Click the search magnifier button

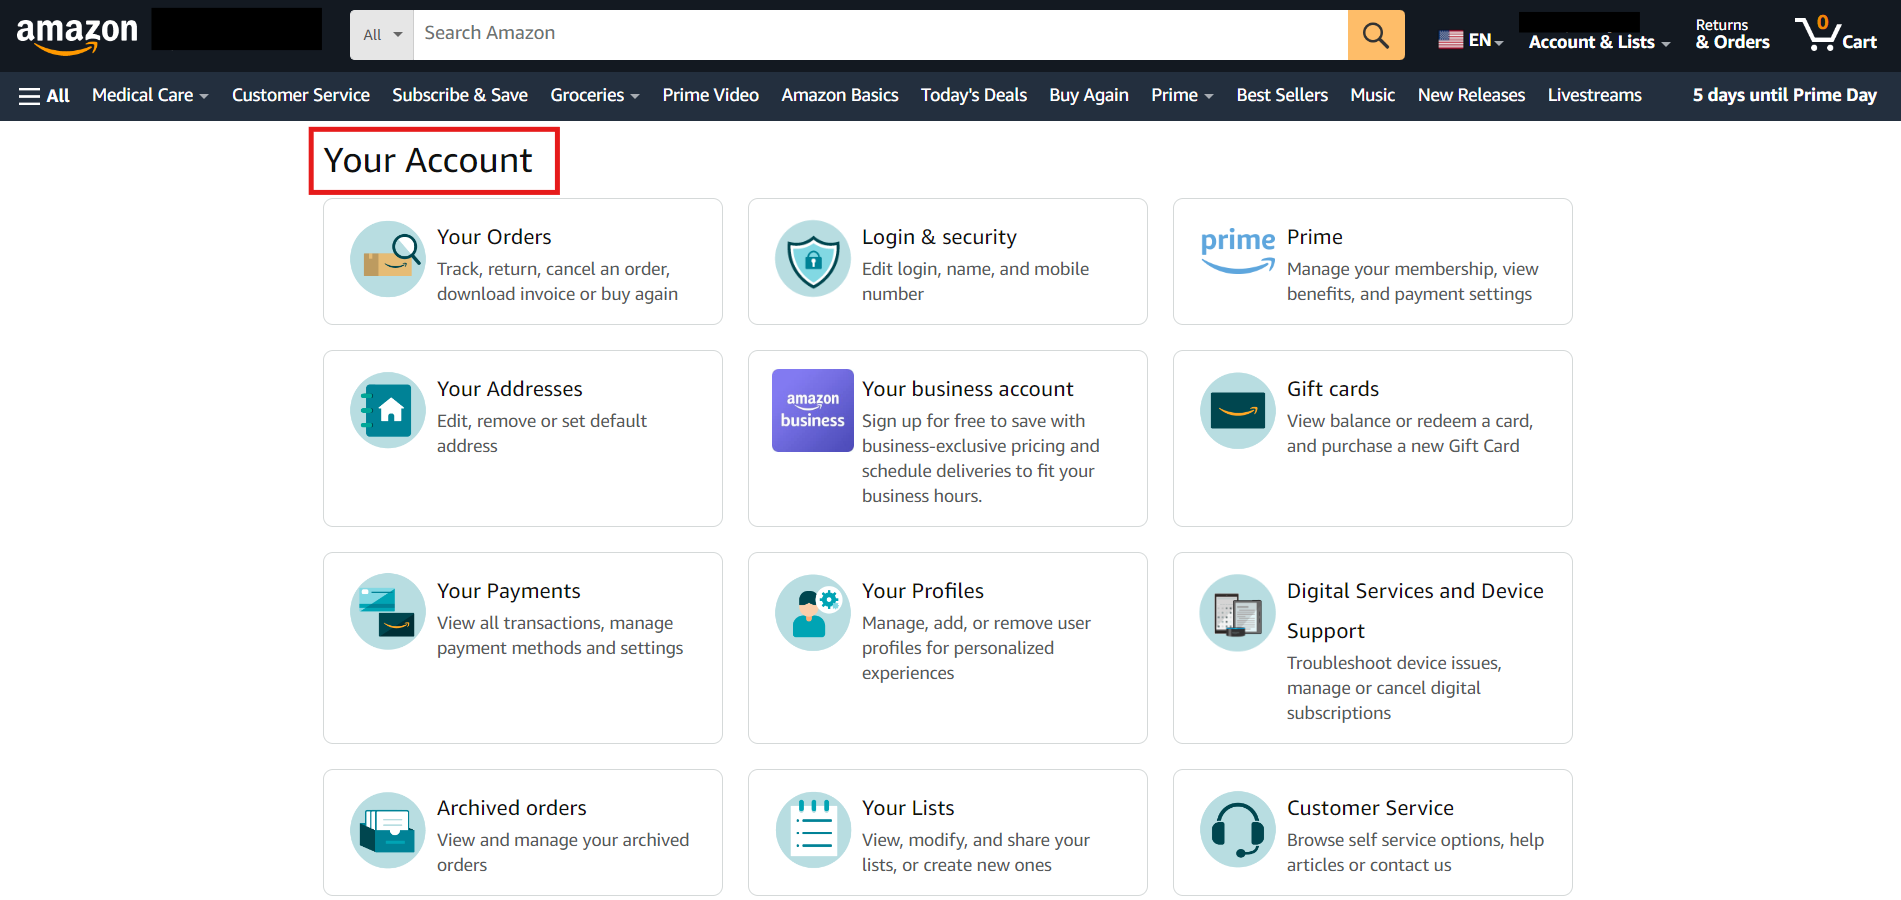point(1376,35)
